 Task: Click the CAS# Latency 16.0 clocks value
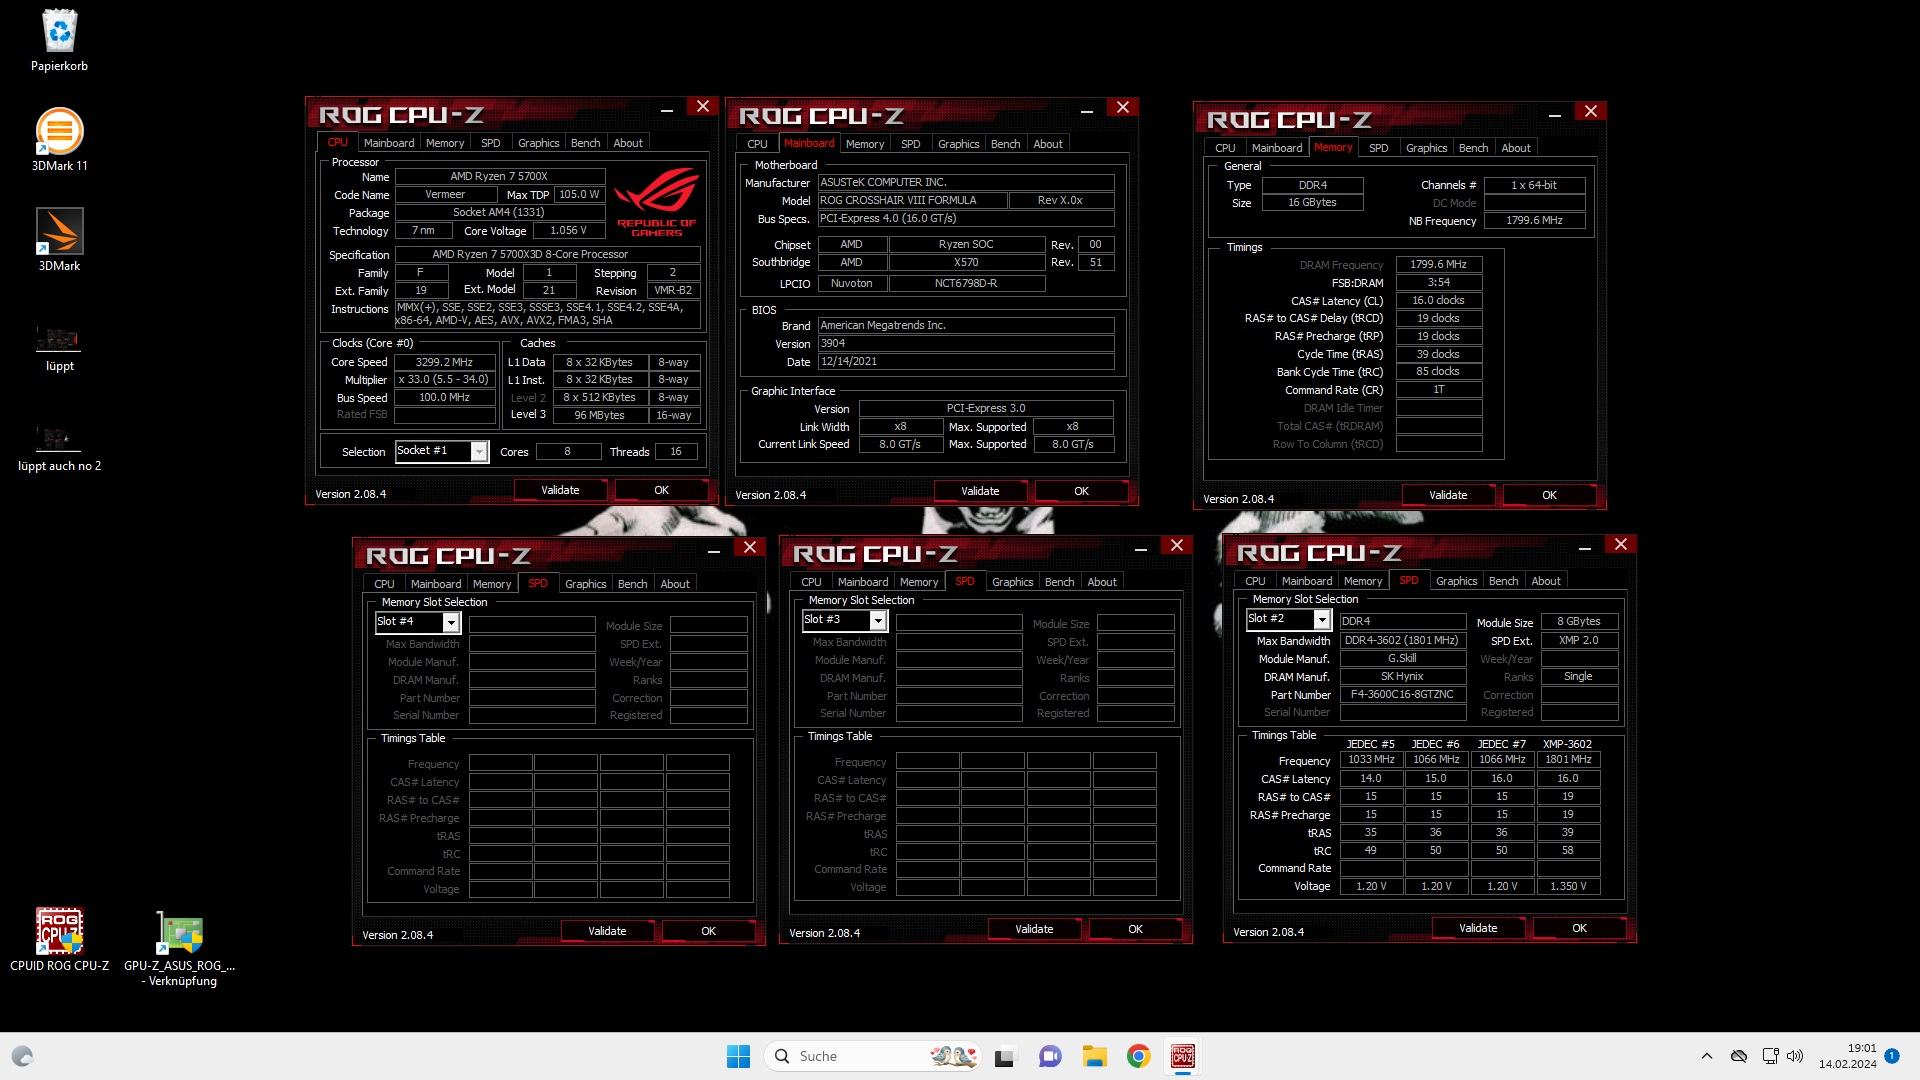pos(1438,300)
